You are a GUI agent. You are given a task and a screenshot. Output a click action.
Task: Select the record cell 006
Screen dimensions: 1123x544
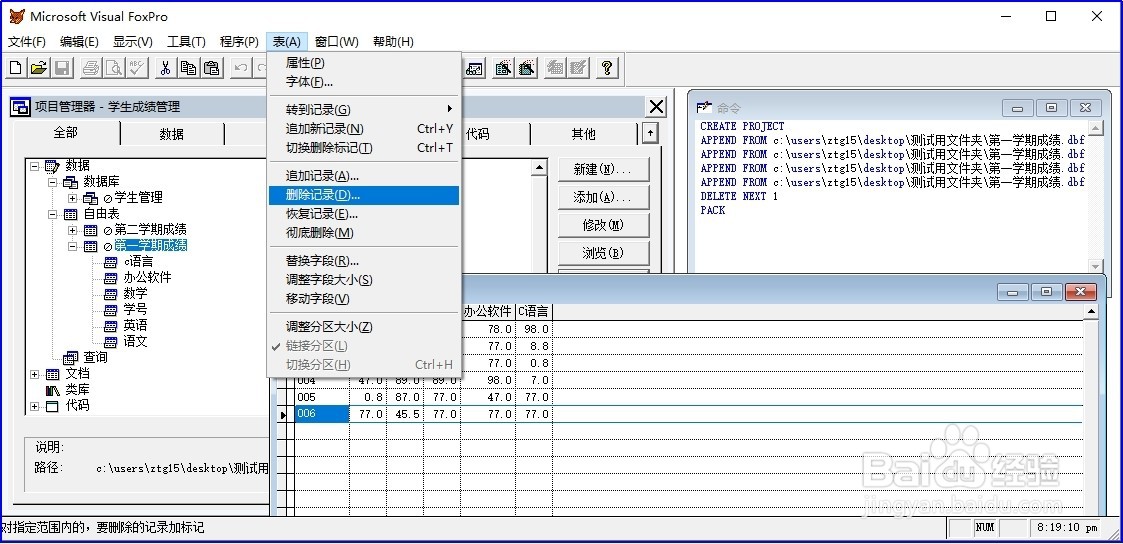322,414
